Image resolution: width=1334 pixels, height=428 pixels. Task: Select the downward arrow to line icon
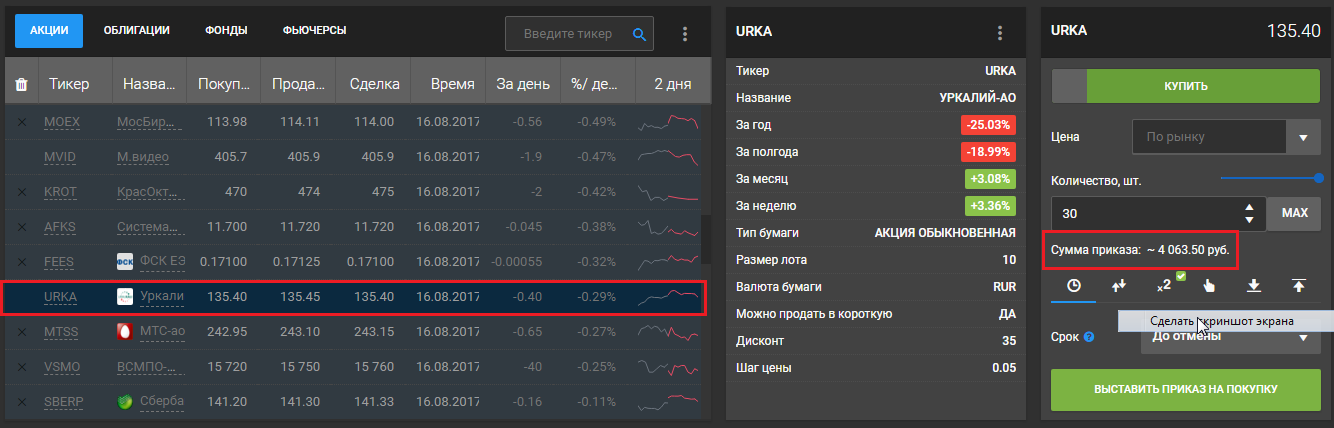pos(1254,286)
